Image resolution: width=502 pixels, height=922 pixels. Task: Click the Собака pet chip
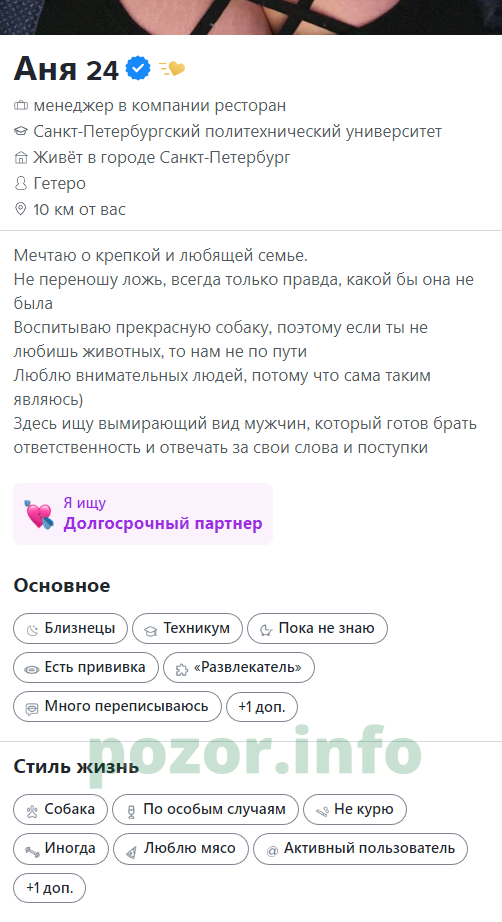pyautogui.click(x=61, y=810)
